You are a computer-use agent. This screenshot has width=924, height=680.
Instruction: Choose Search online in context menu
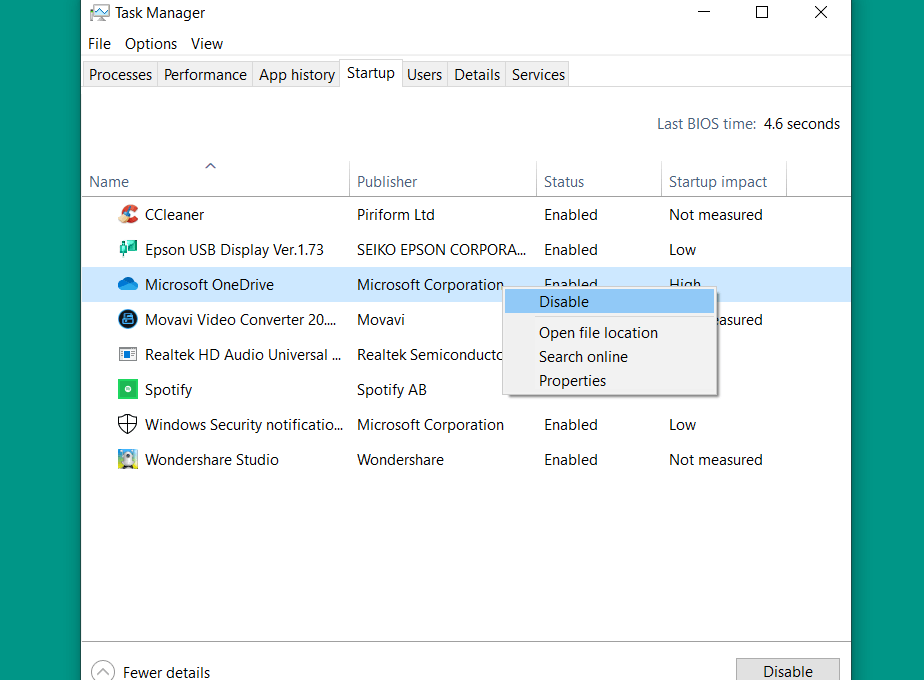click(609, 356)
